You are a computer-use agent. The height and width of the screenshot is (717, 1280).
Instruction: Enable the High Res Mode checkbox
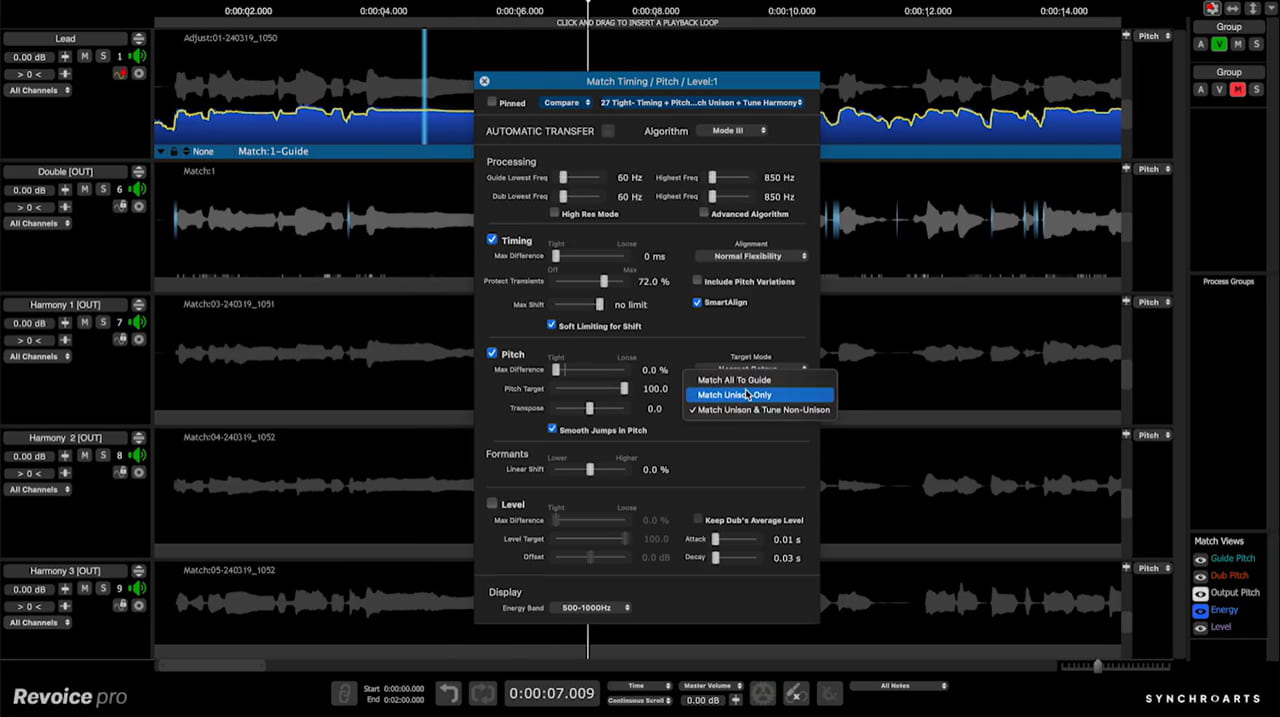tap(552, 213)
